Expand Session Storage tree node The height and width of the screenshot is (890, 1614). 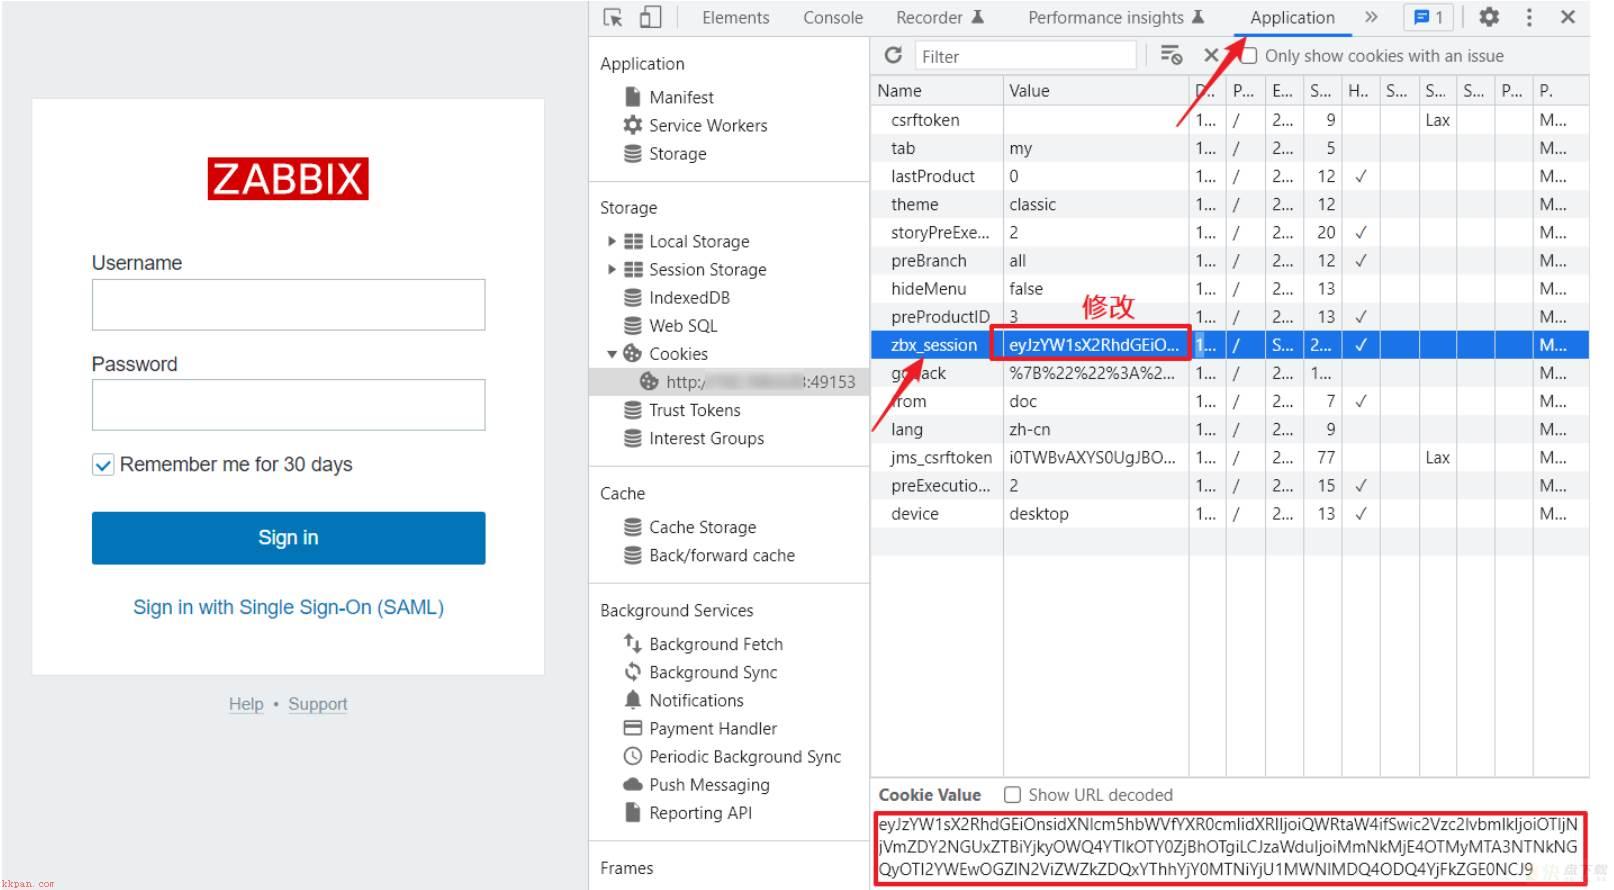[x=611, y=270]
